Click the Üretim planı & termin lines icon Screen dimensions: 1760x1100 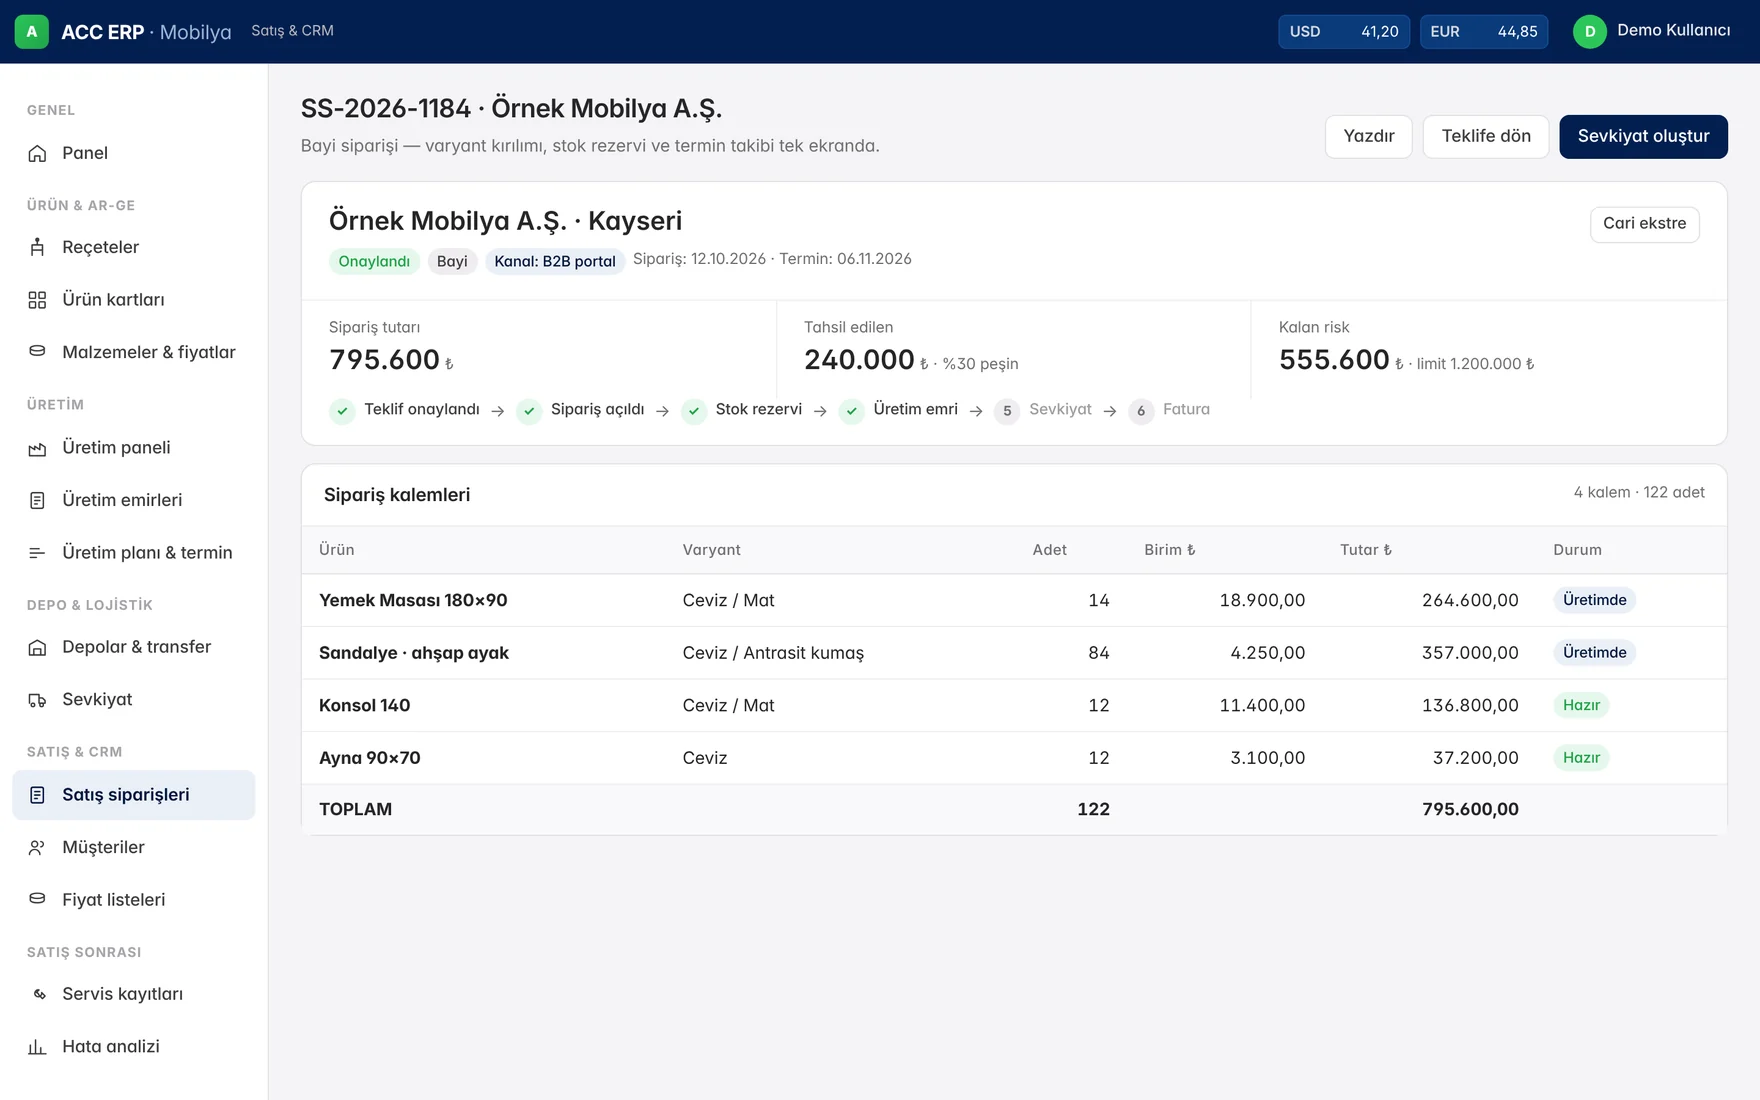pos(37,553)
